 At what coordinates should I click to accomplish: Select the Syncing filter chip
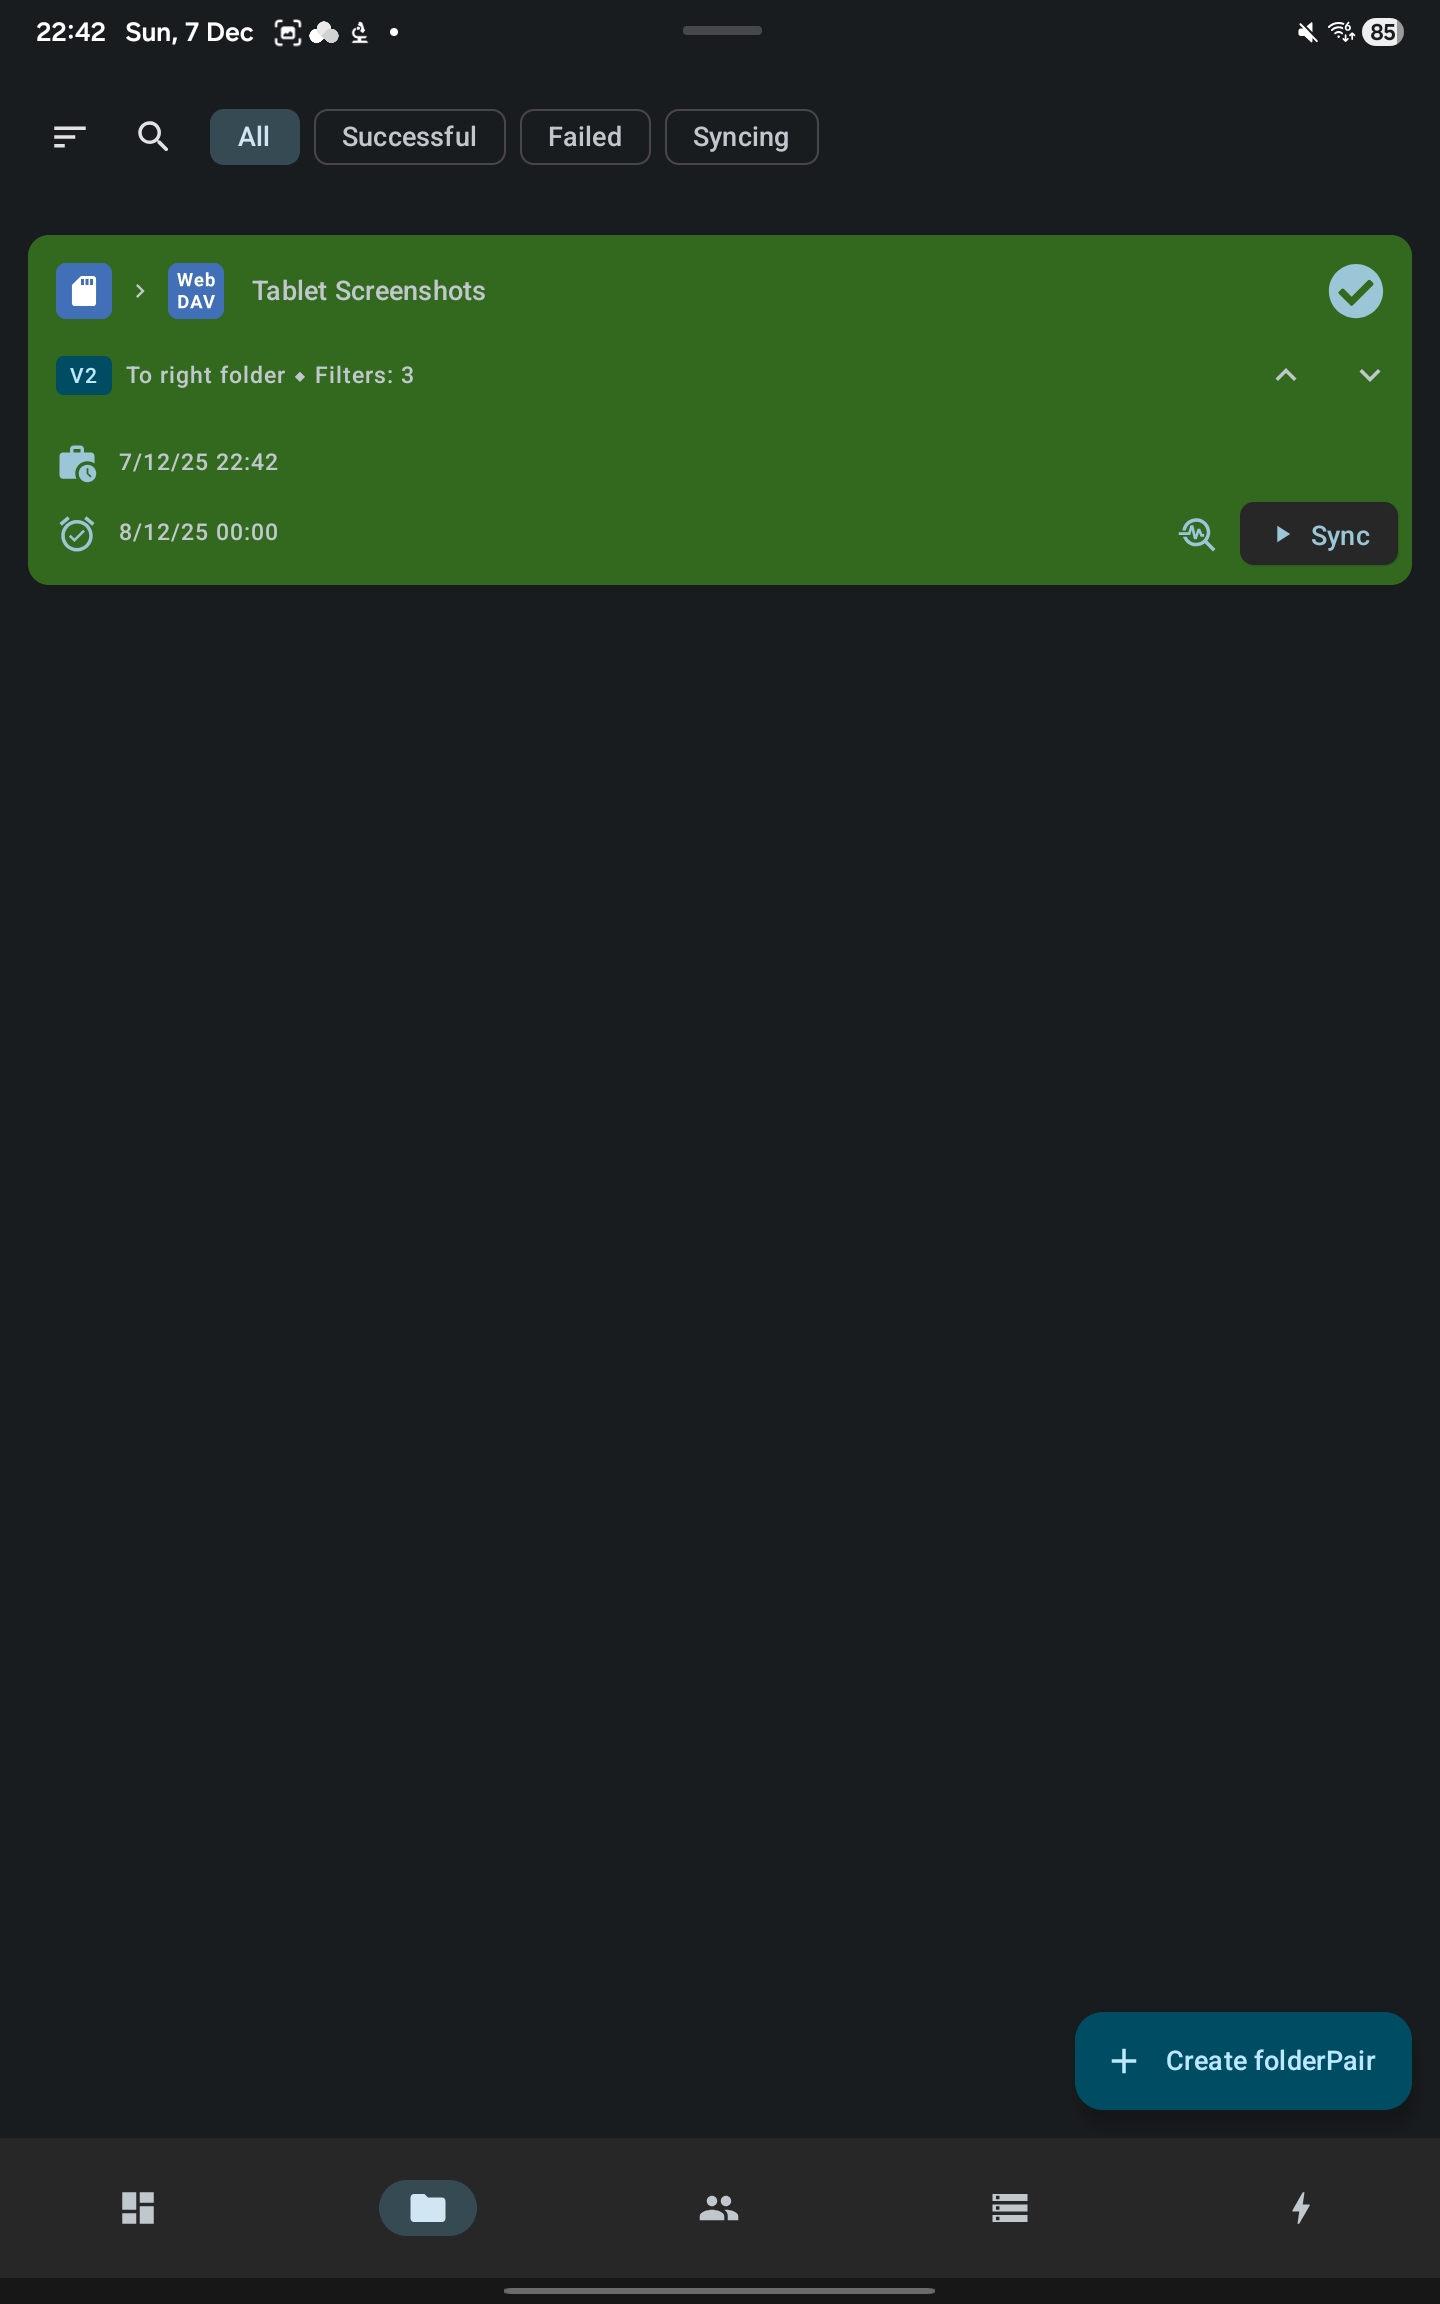pyautogui.click(x=741, y=137)
